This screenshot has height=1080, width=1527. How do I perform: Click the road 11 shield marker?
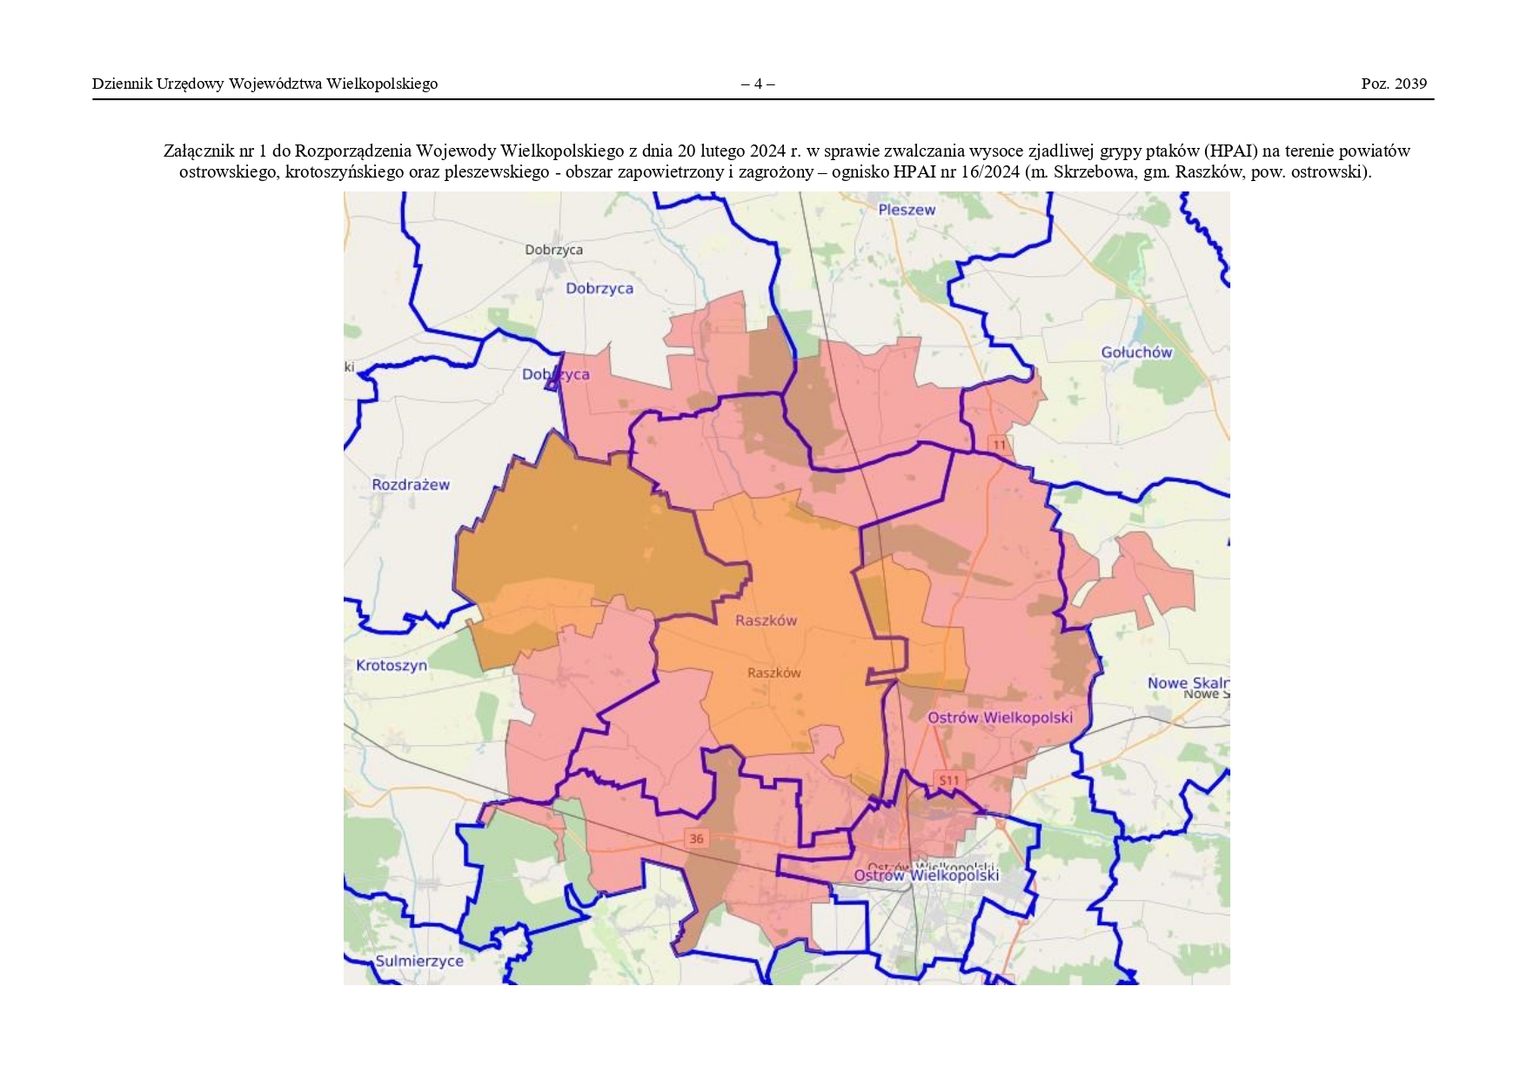(x=999, y=444)
